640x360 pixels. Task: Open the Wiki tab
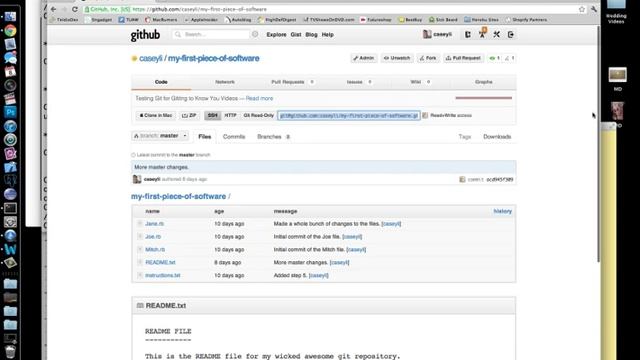click(420, 82)
